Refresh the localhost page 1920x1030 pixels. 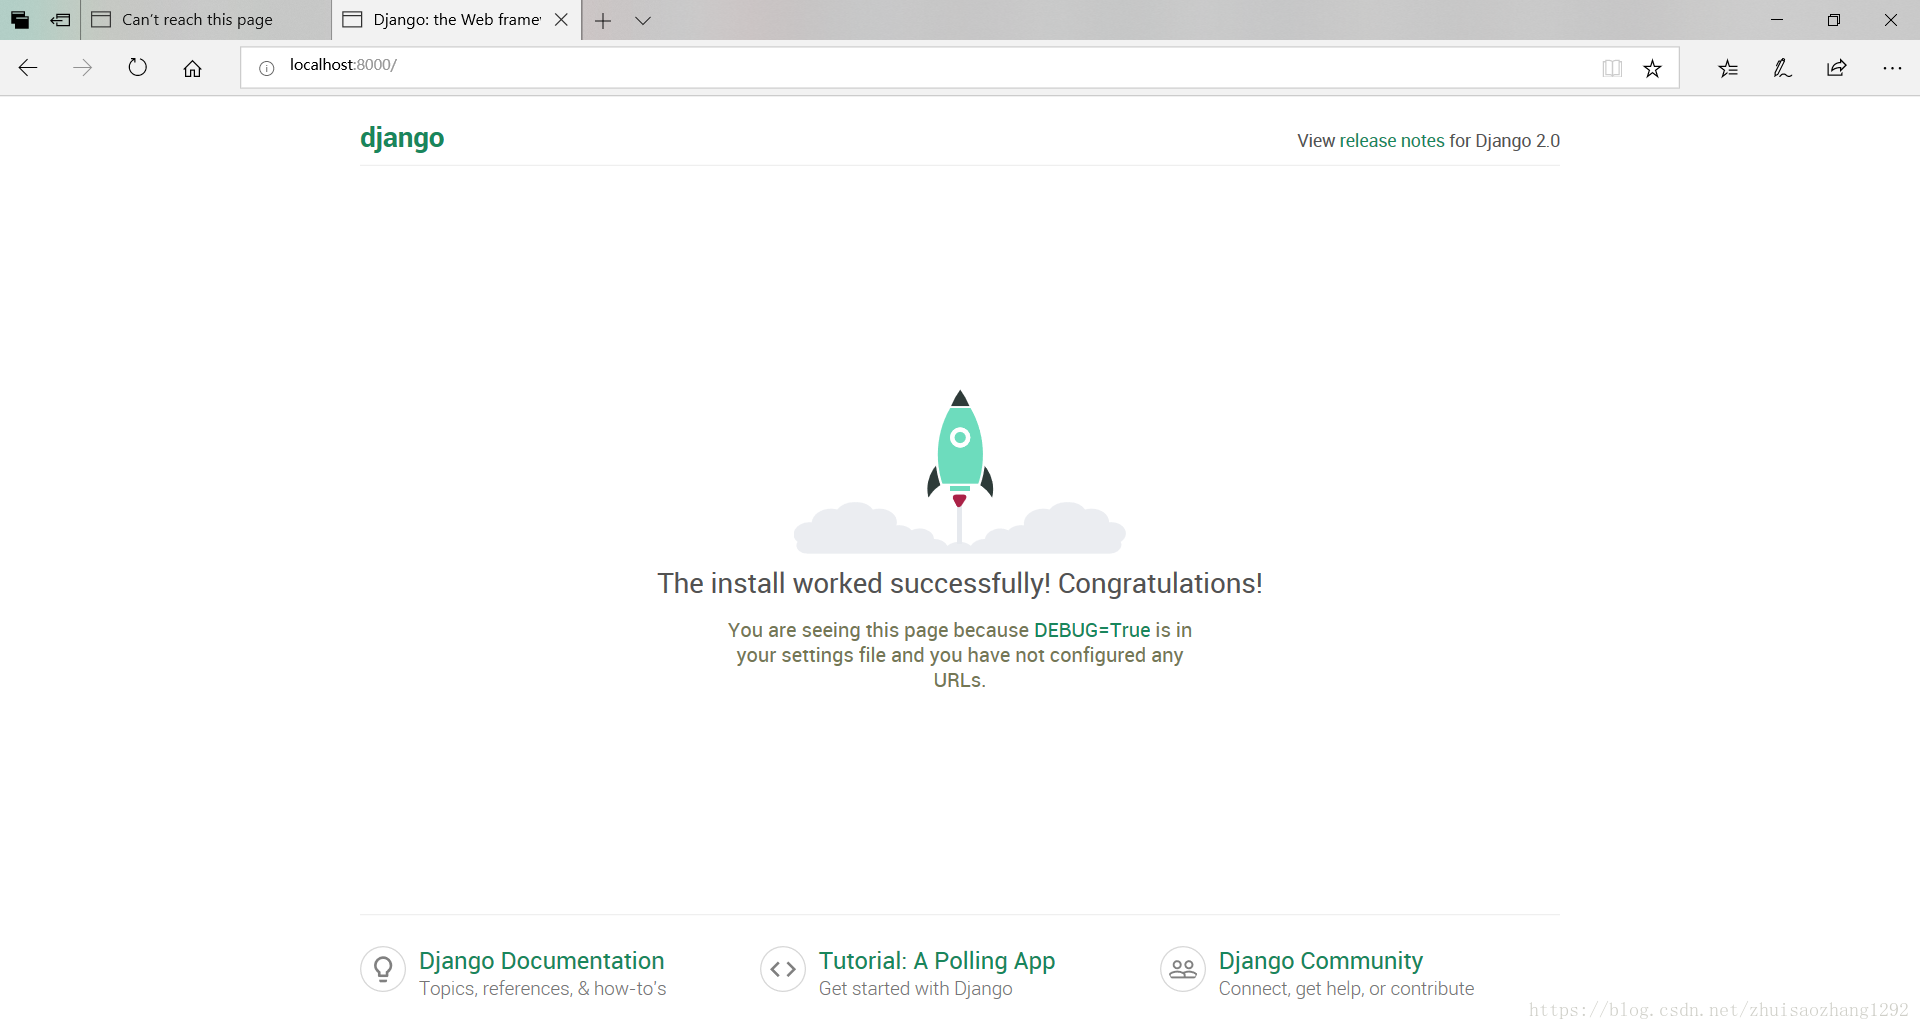pos(138,68)
